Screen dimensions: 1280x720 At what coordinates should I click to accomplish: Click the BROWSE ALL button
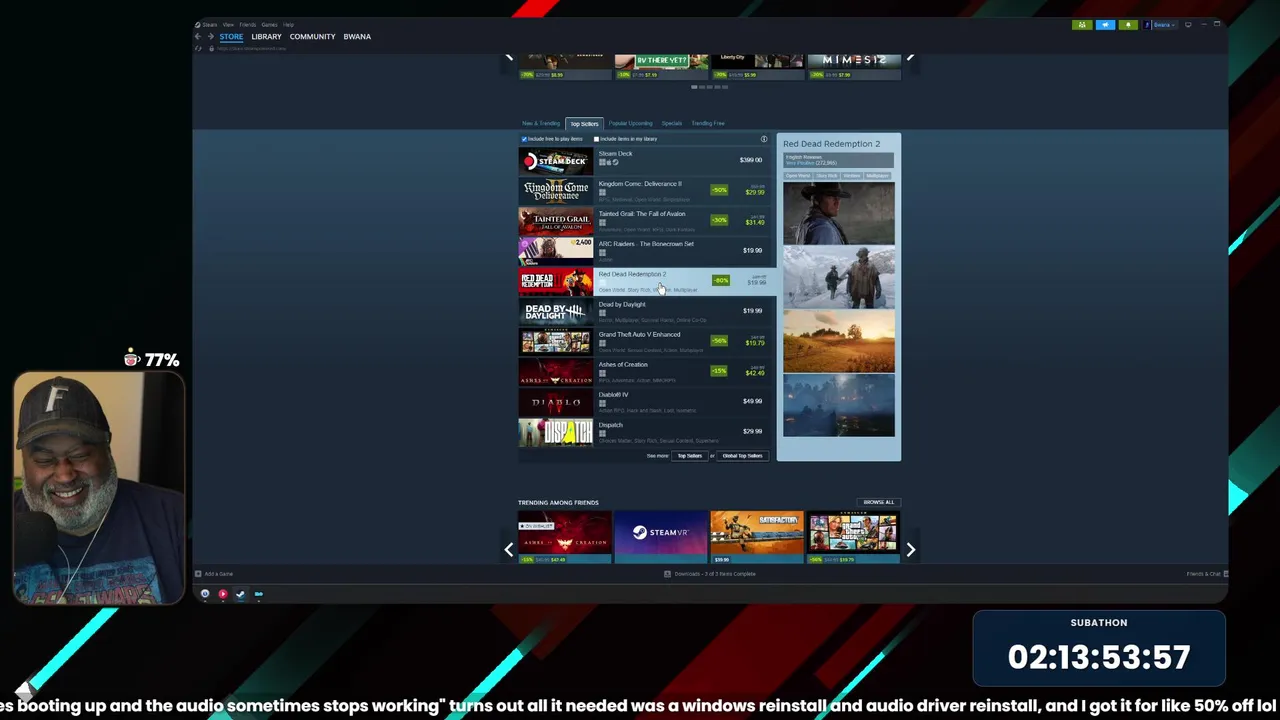tap(878, 502)
